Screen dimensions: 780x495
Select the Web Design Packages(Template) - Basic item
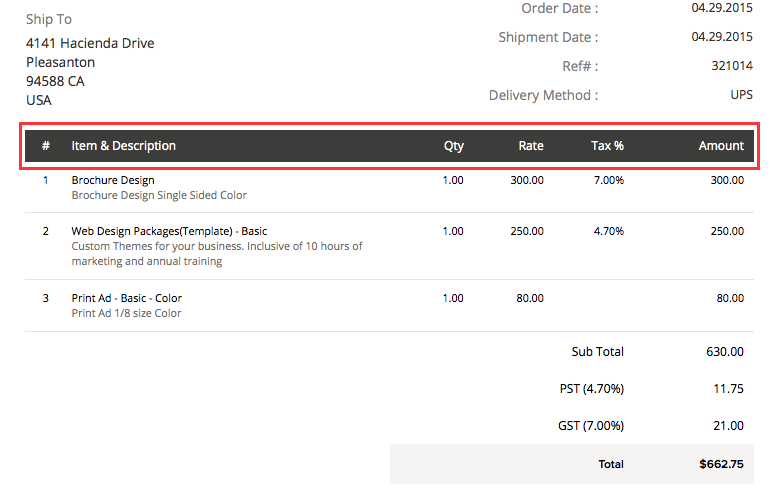(169, 231)
